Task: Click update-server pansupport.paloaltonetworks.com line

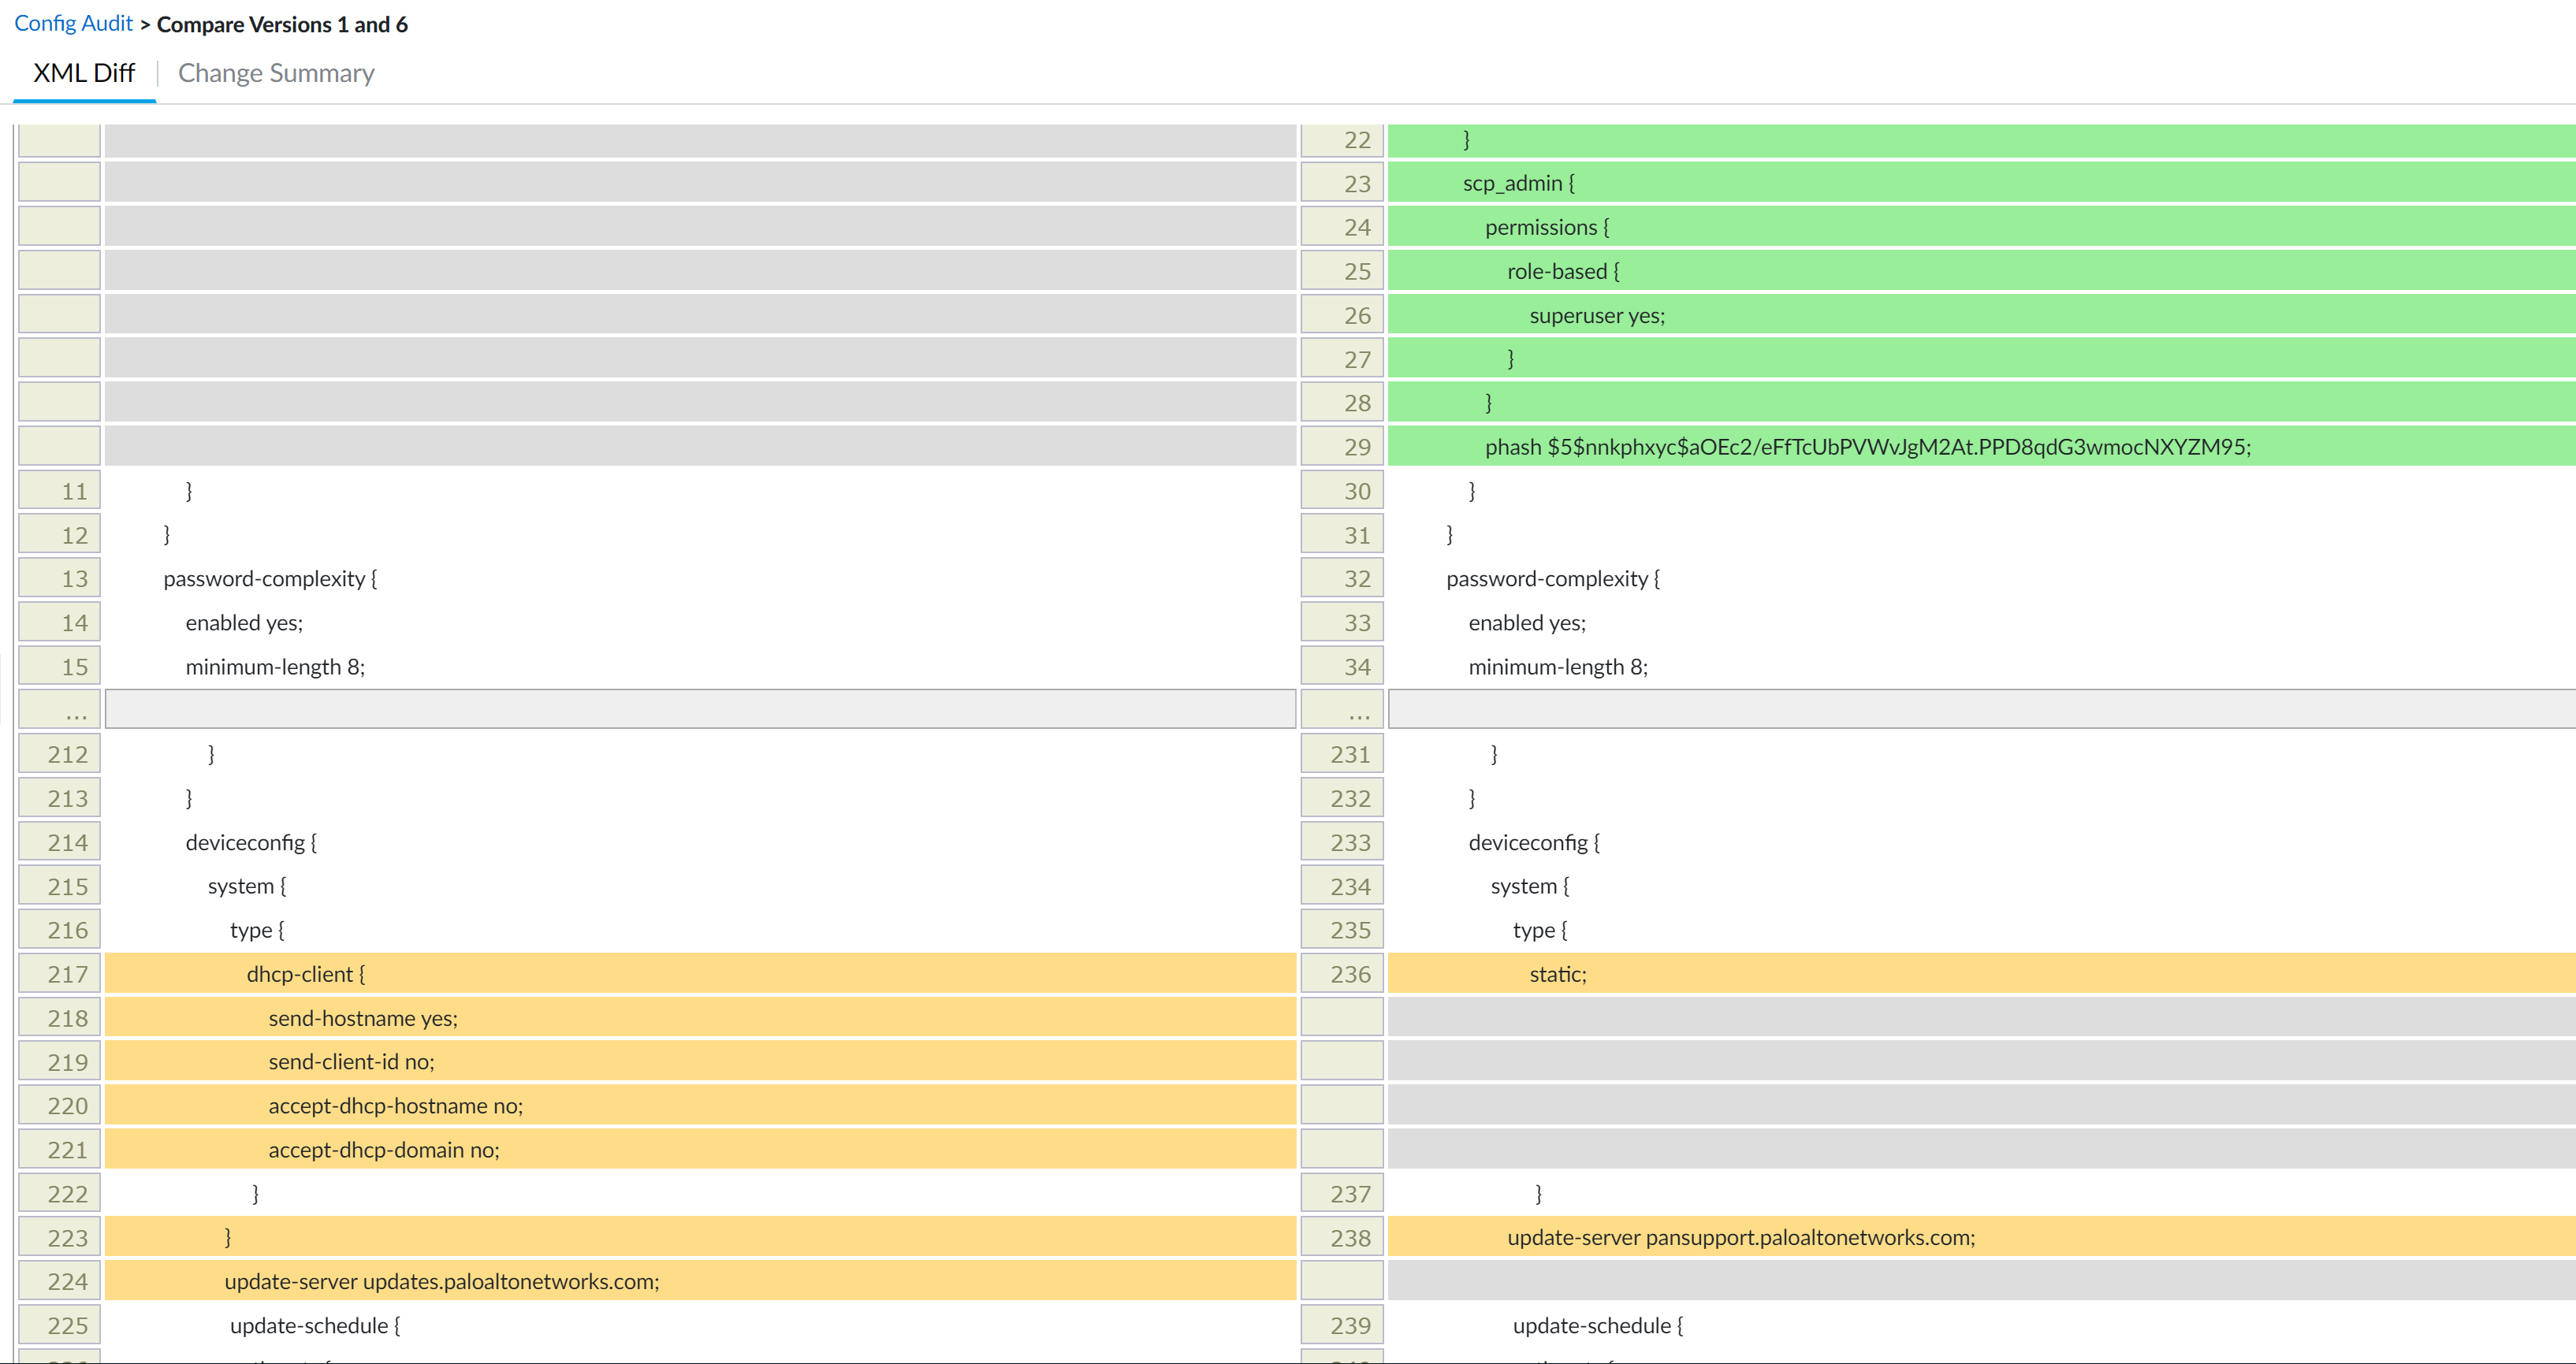Action: (1740, 1237)
